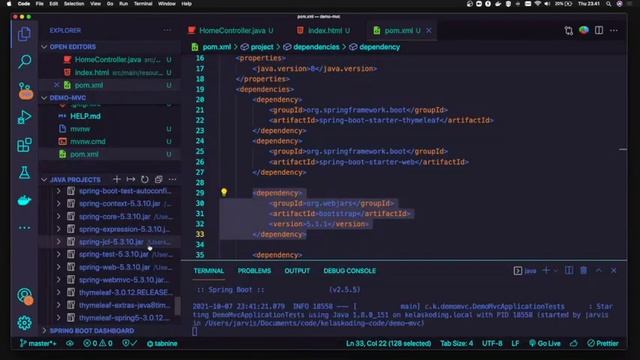Click the Explorer more actions ellipsis
This screenshot has height=360, width=640.
167,30
